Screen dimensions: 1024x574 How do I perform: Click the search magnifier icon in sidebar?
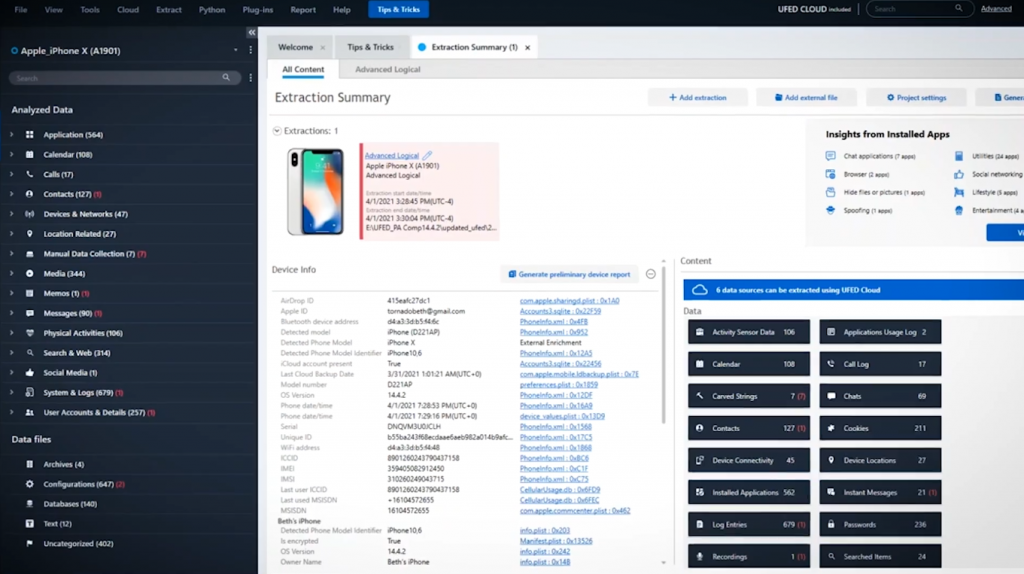click(x=226, y=78)
